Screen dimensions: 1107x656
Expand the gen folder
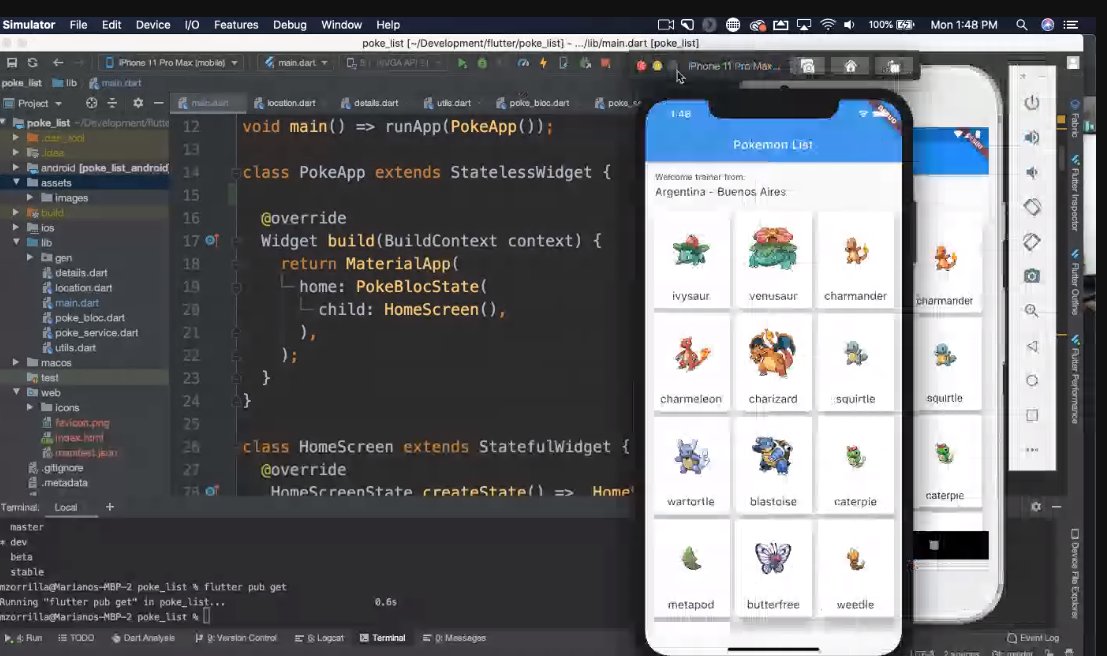(x=30, y=258)
